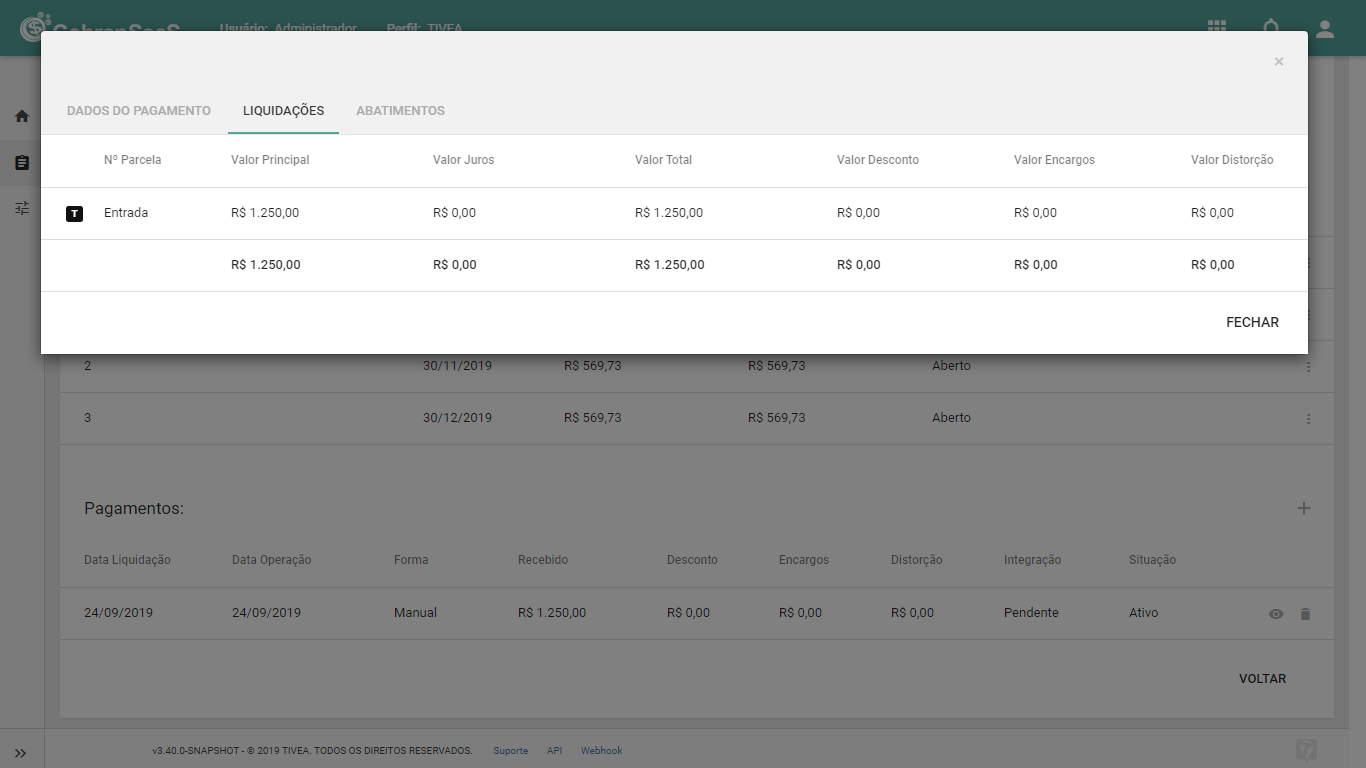
Task: Open the clipboard icon in the sidebar
Action: click(x=22, y=162)
